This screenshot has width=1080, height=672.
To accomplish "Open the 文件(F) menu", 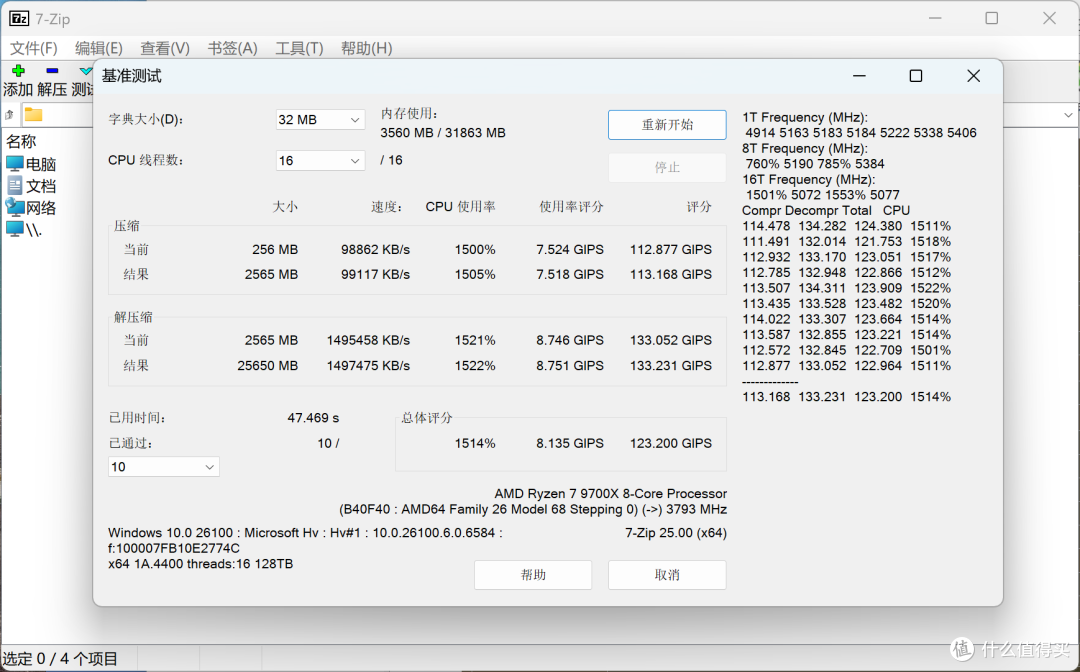I will 34,48.
